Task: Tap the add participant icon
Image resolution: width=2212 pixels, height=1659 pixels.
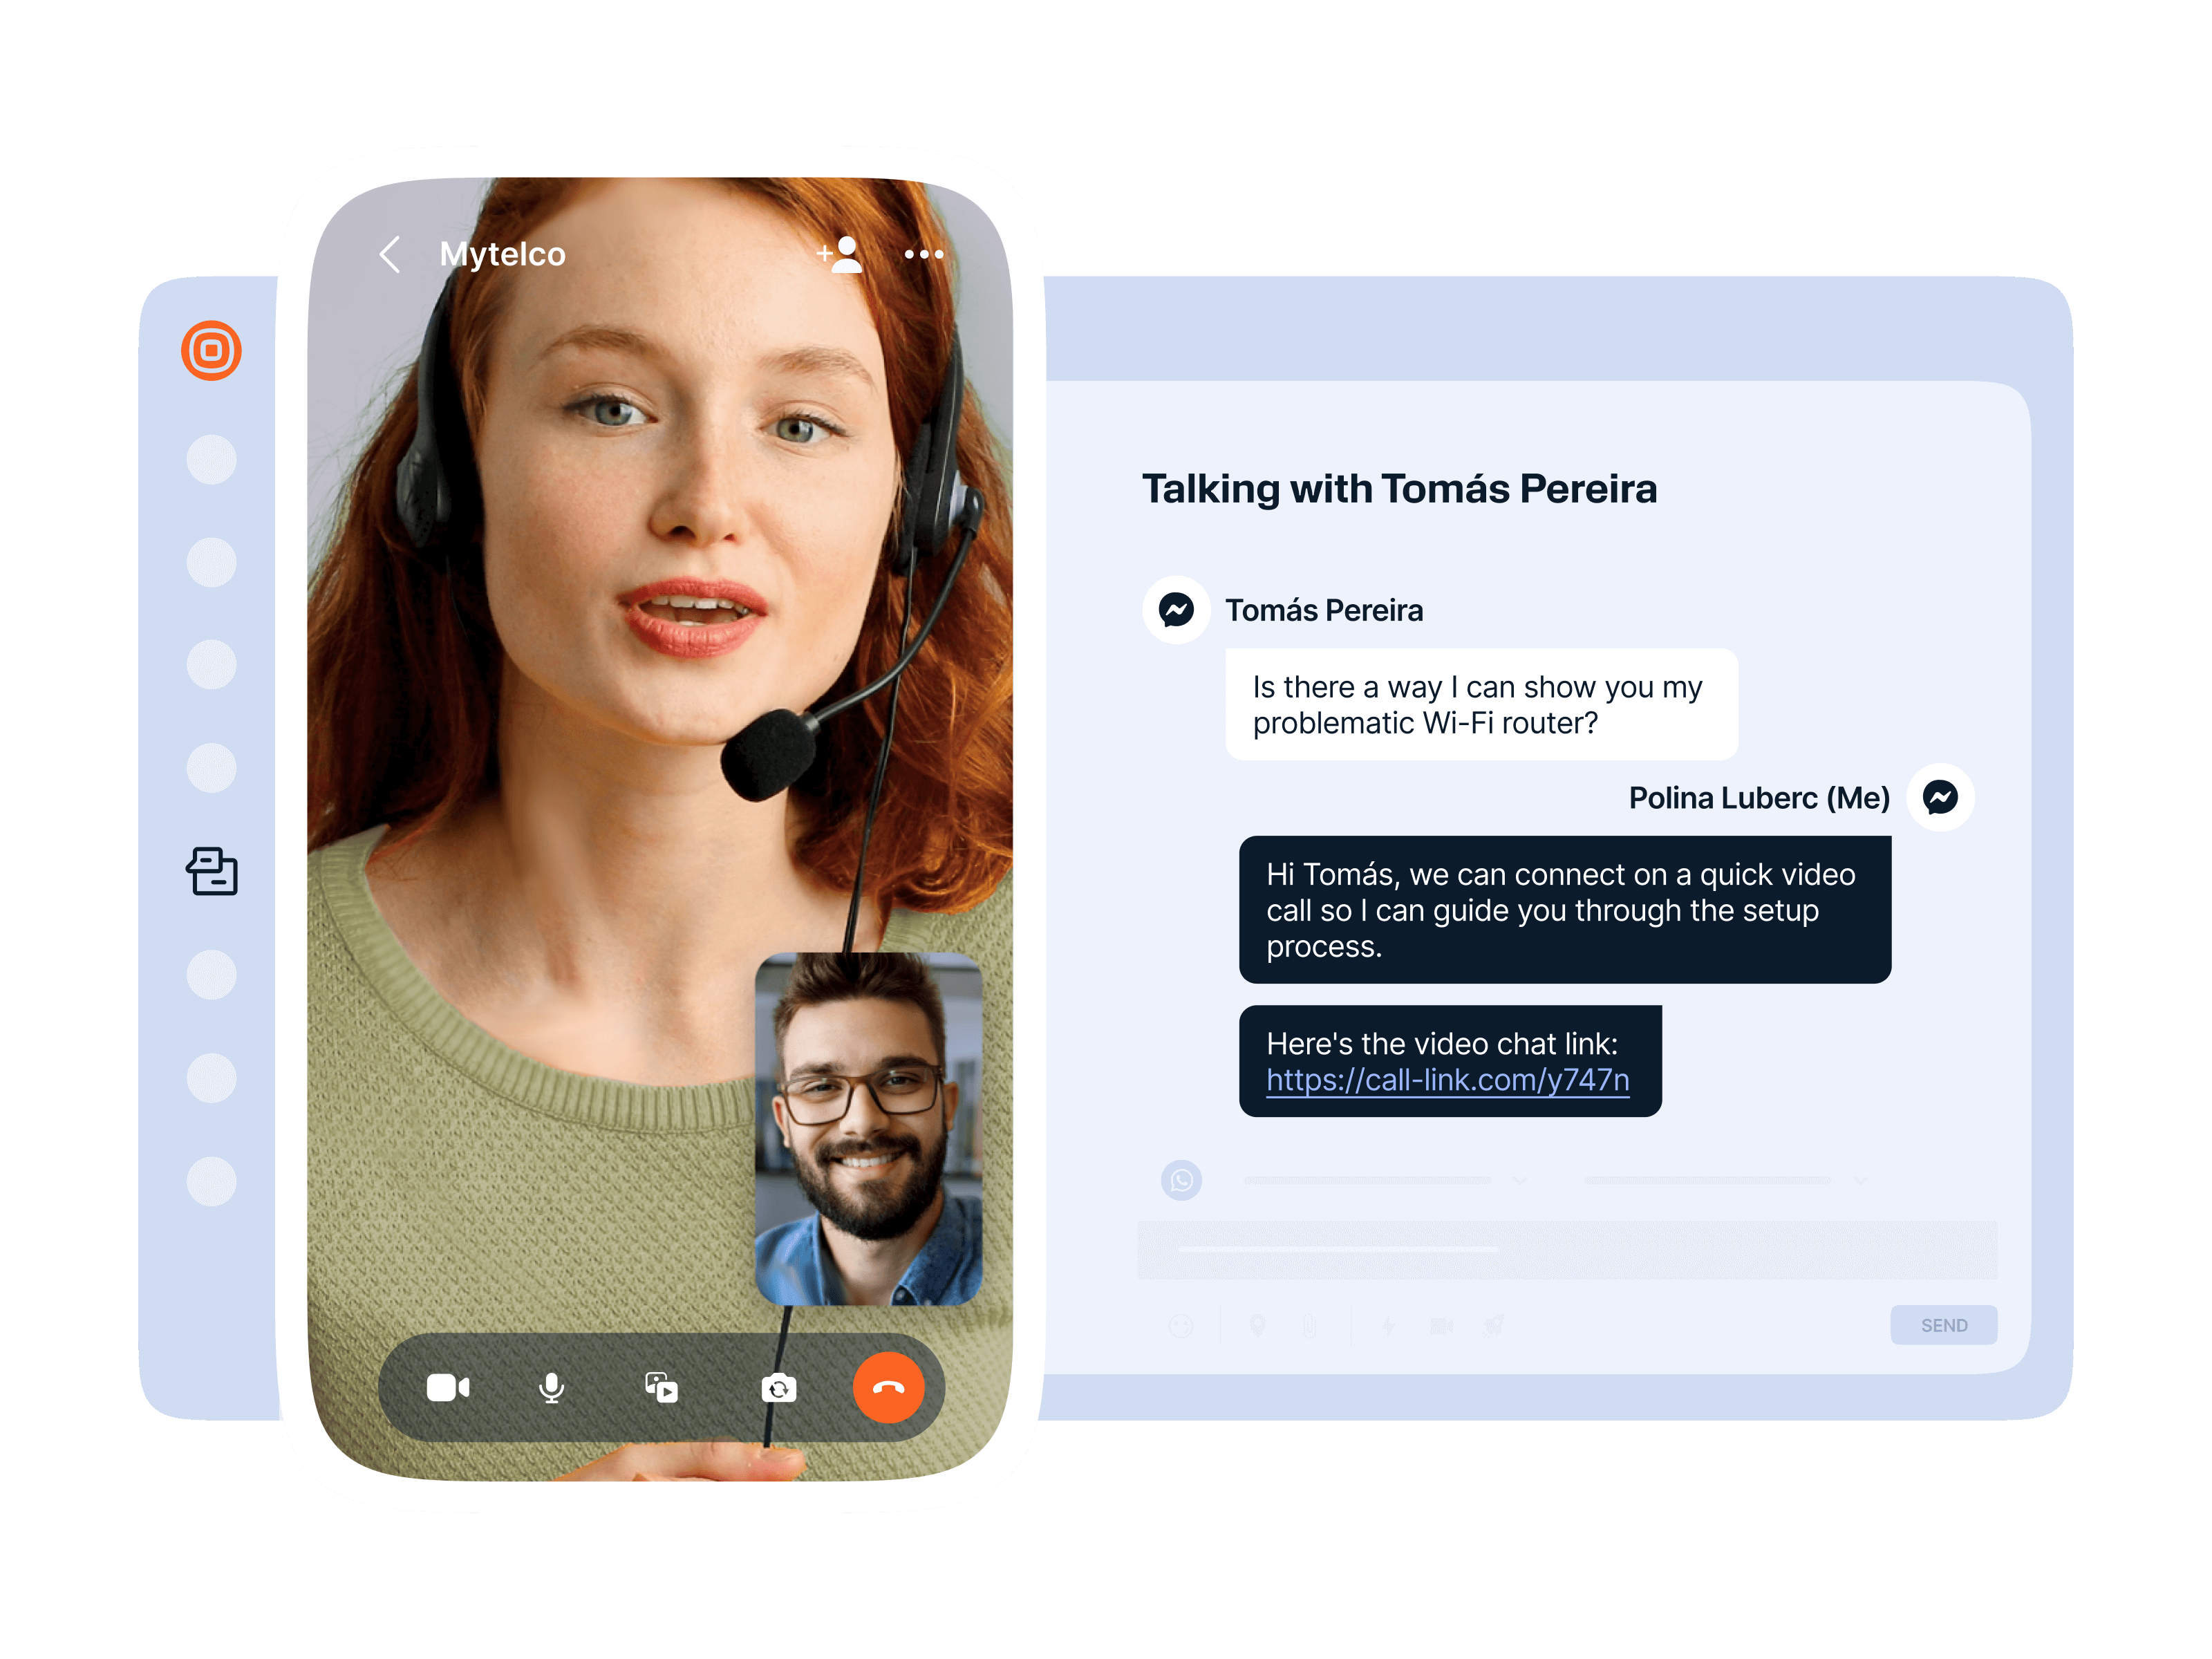Action: [840, 255]
